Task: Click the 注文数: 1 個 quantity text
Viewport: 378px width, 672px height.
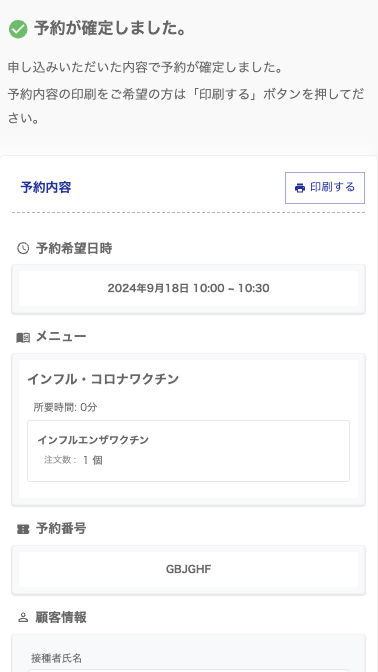Action: point(73,460)
